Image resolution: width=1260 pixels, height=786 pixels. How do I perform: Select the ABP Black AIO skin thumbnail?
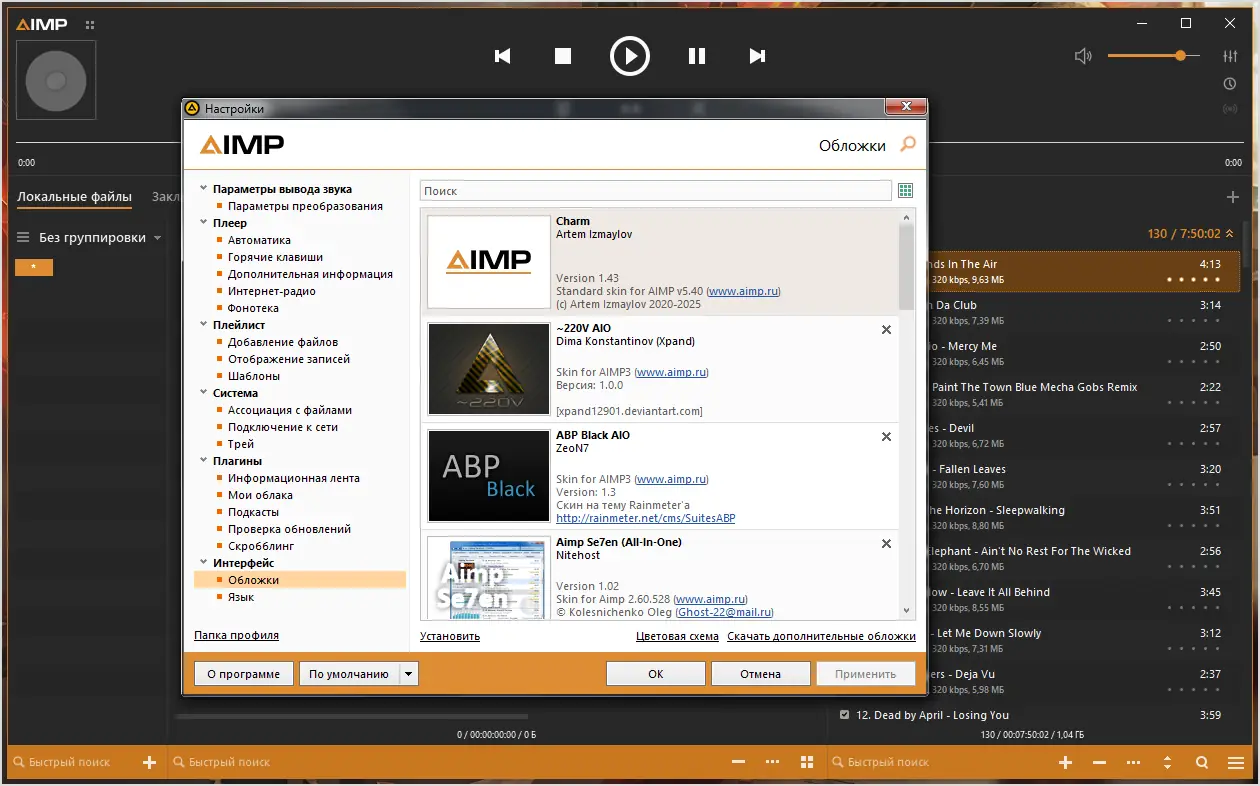[489, 476]
